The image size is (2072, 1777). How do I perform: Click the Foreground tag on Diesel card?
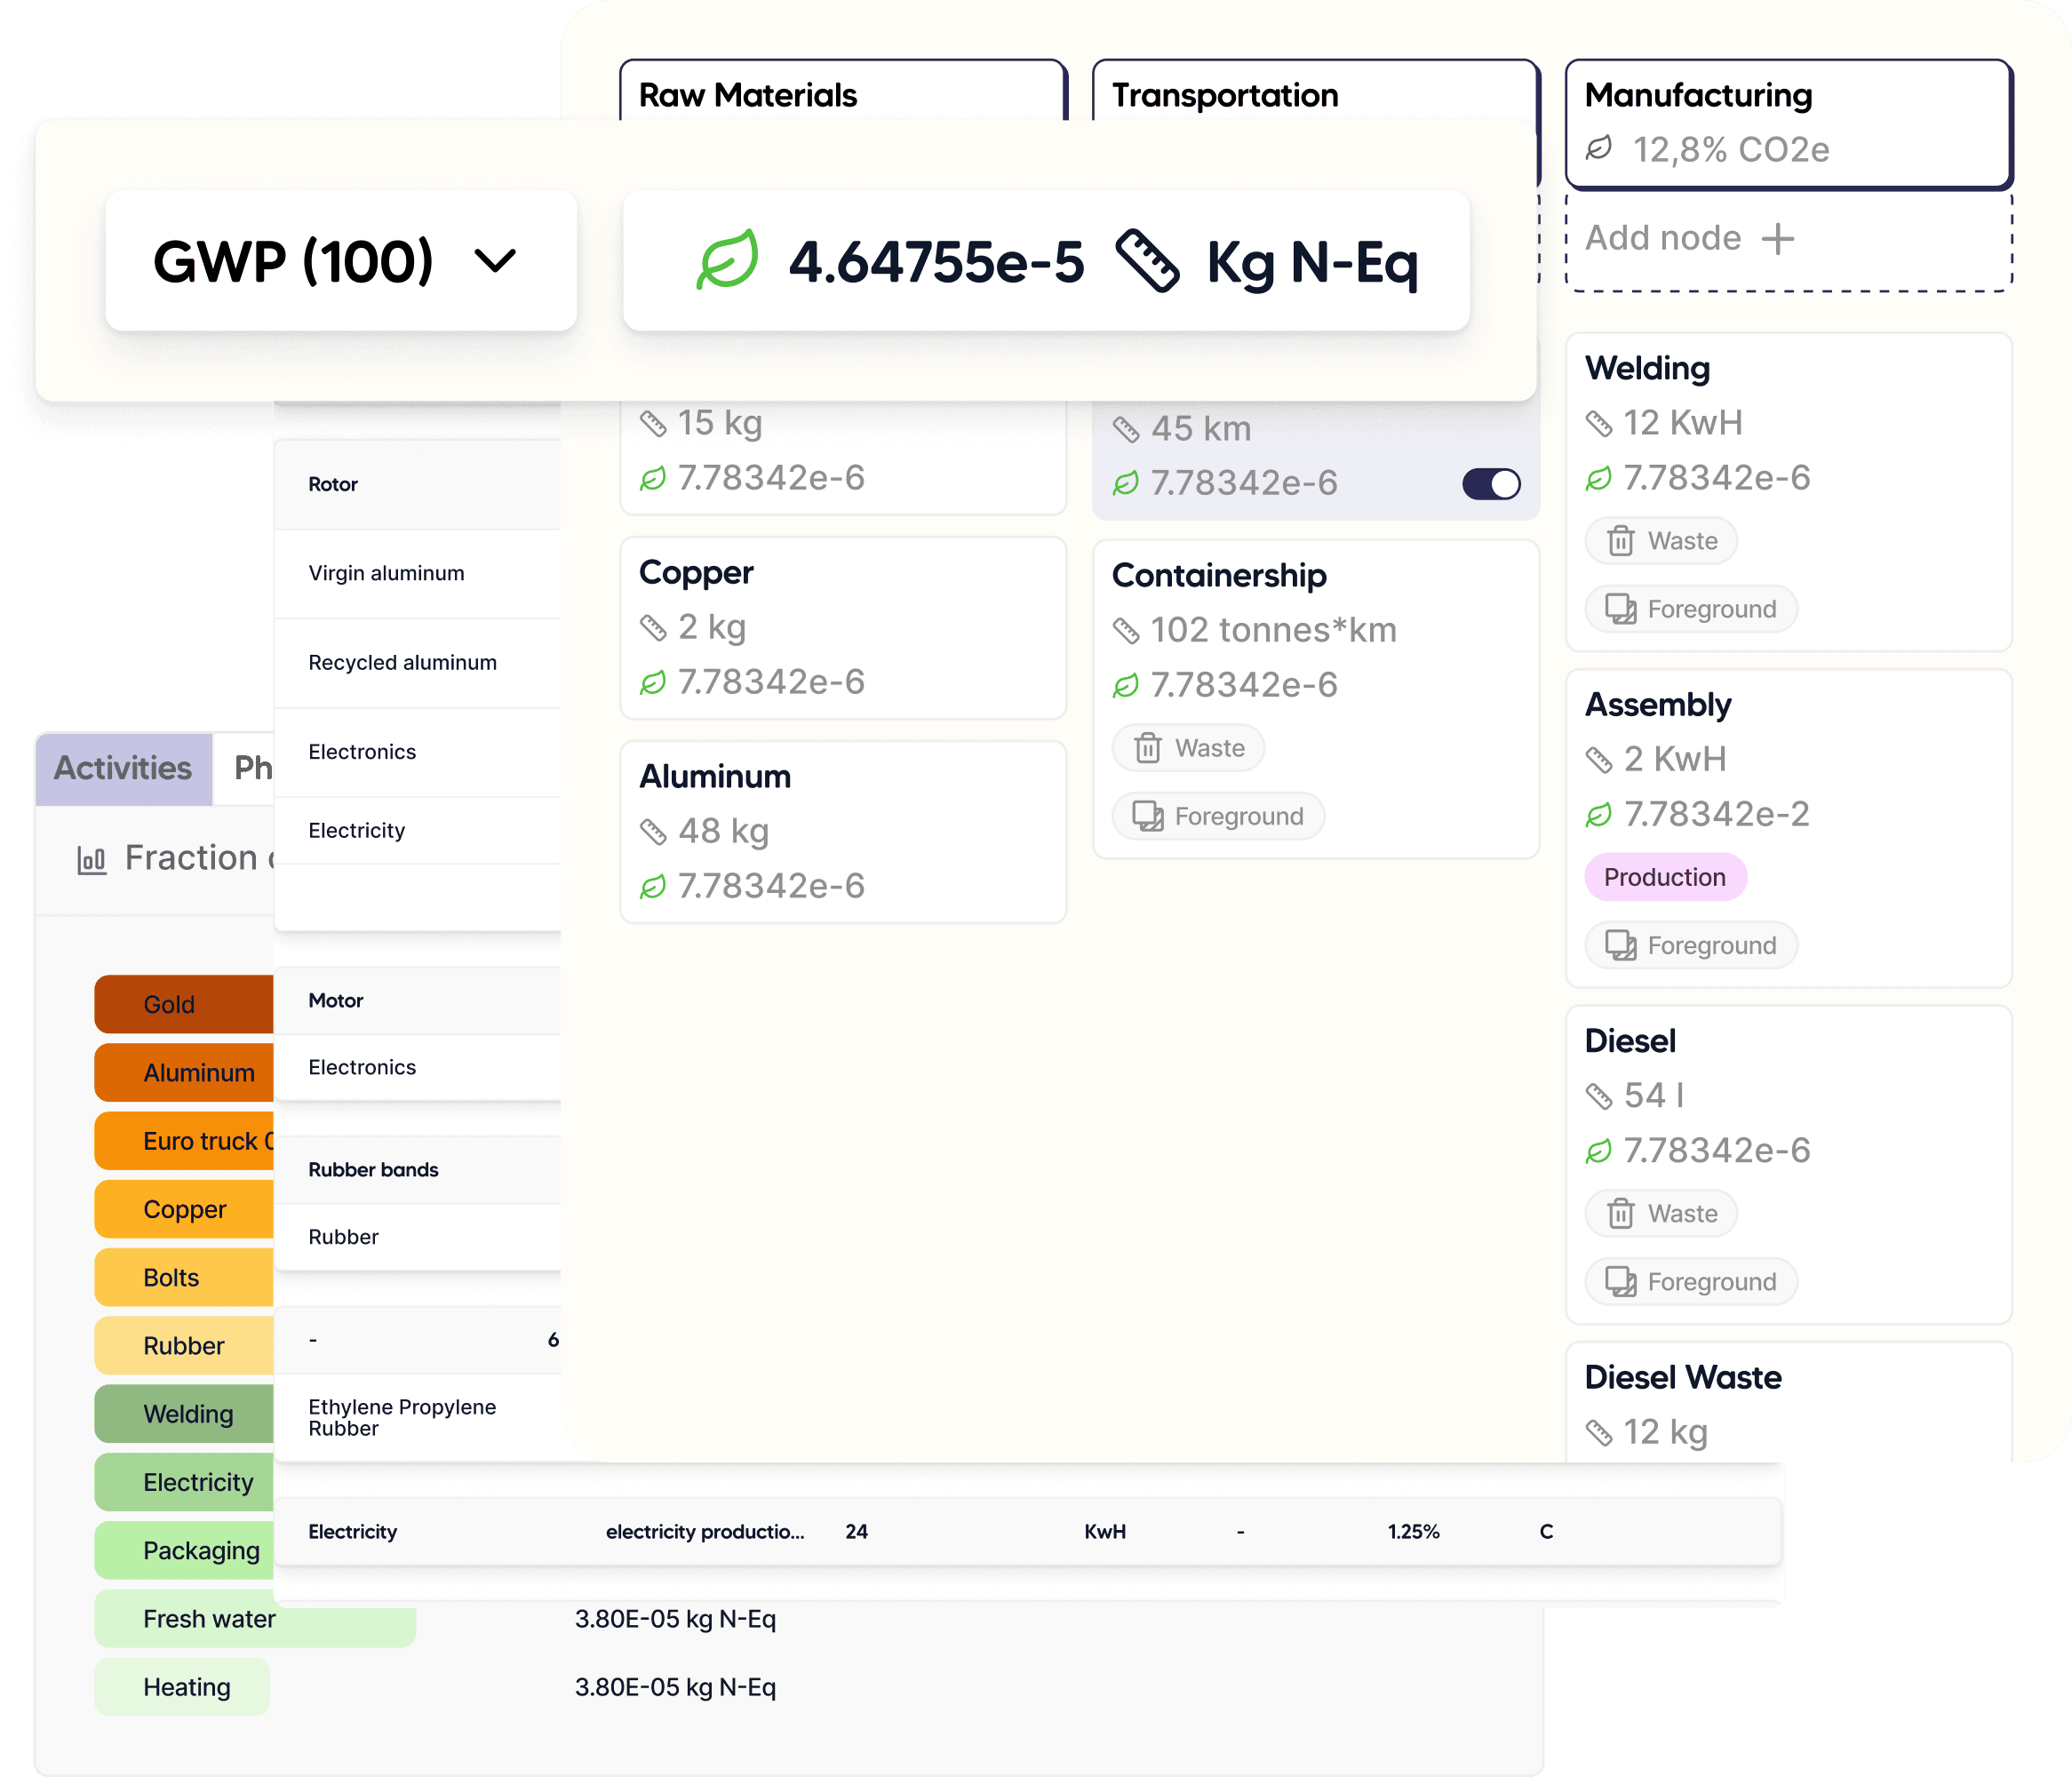(1691, 1282)
